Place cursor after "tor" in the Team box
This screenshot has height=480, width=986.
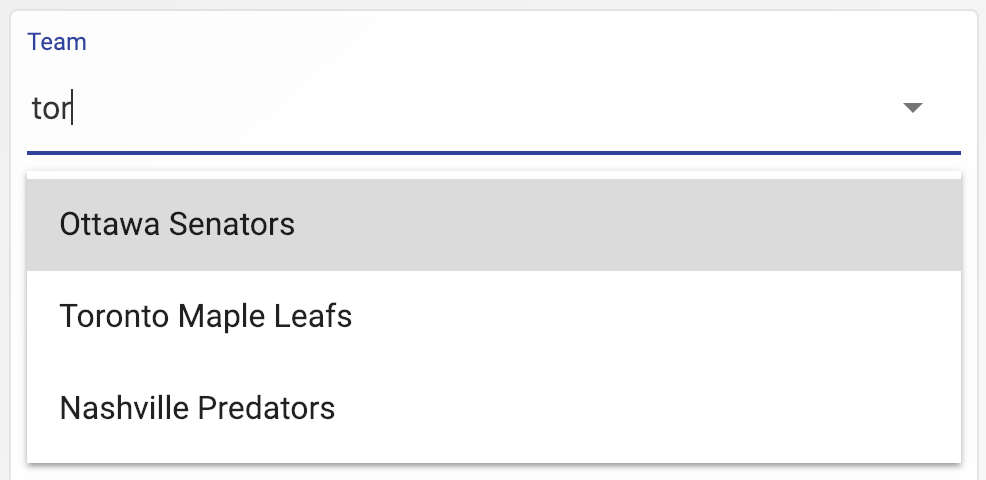pyautogui.click(x=74, y=108)
